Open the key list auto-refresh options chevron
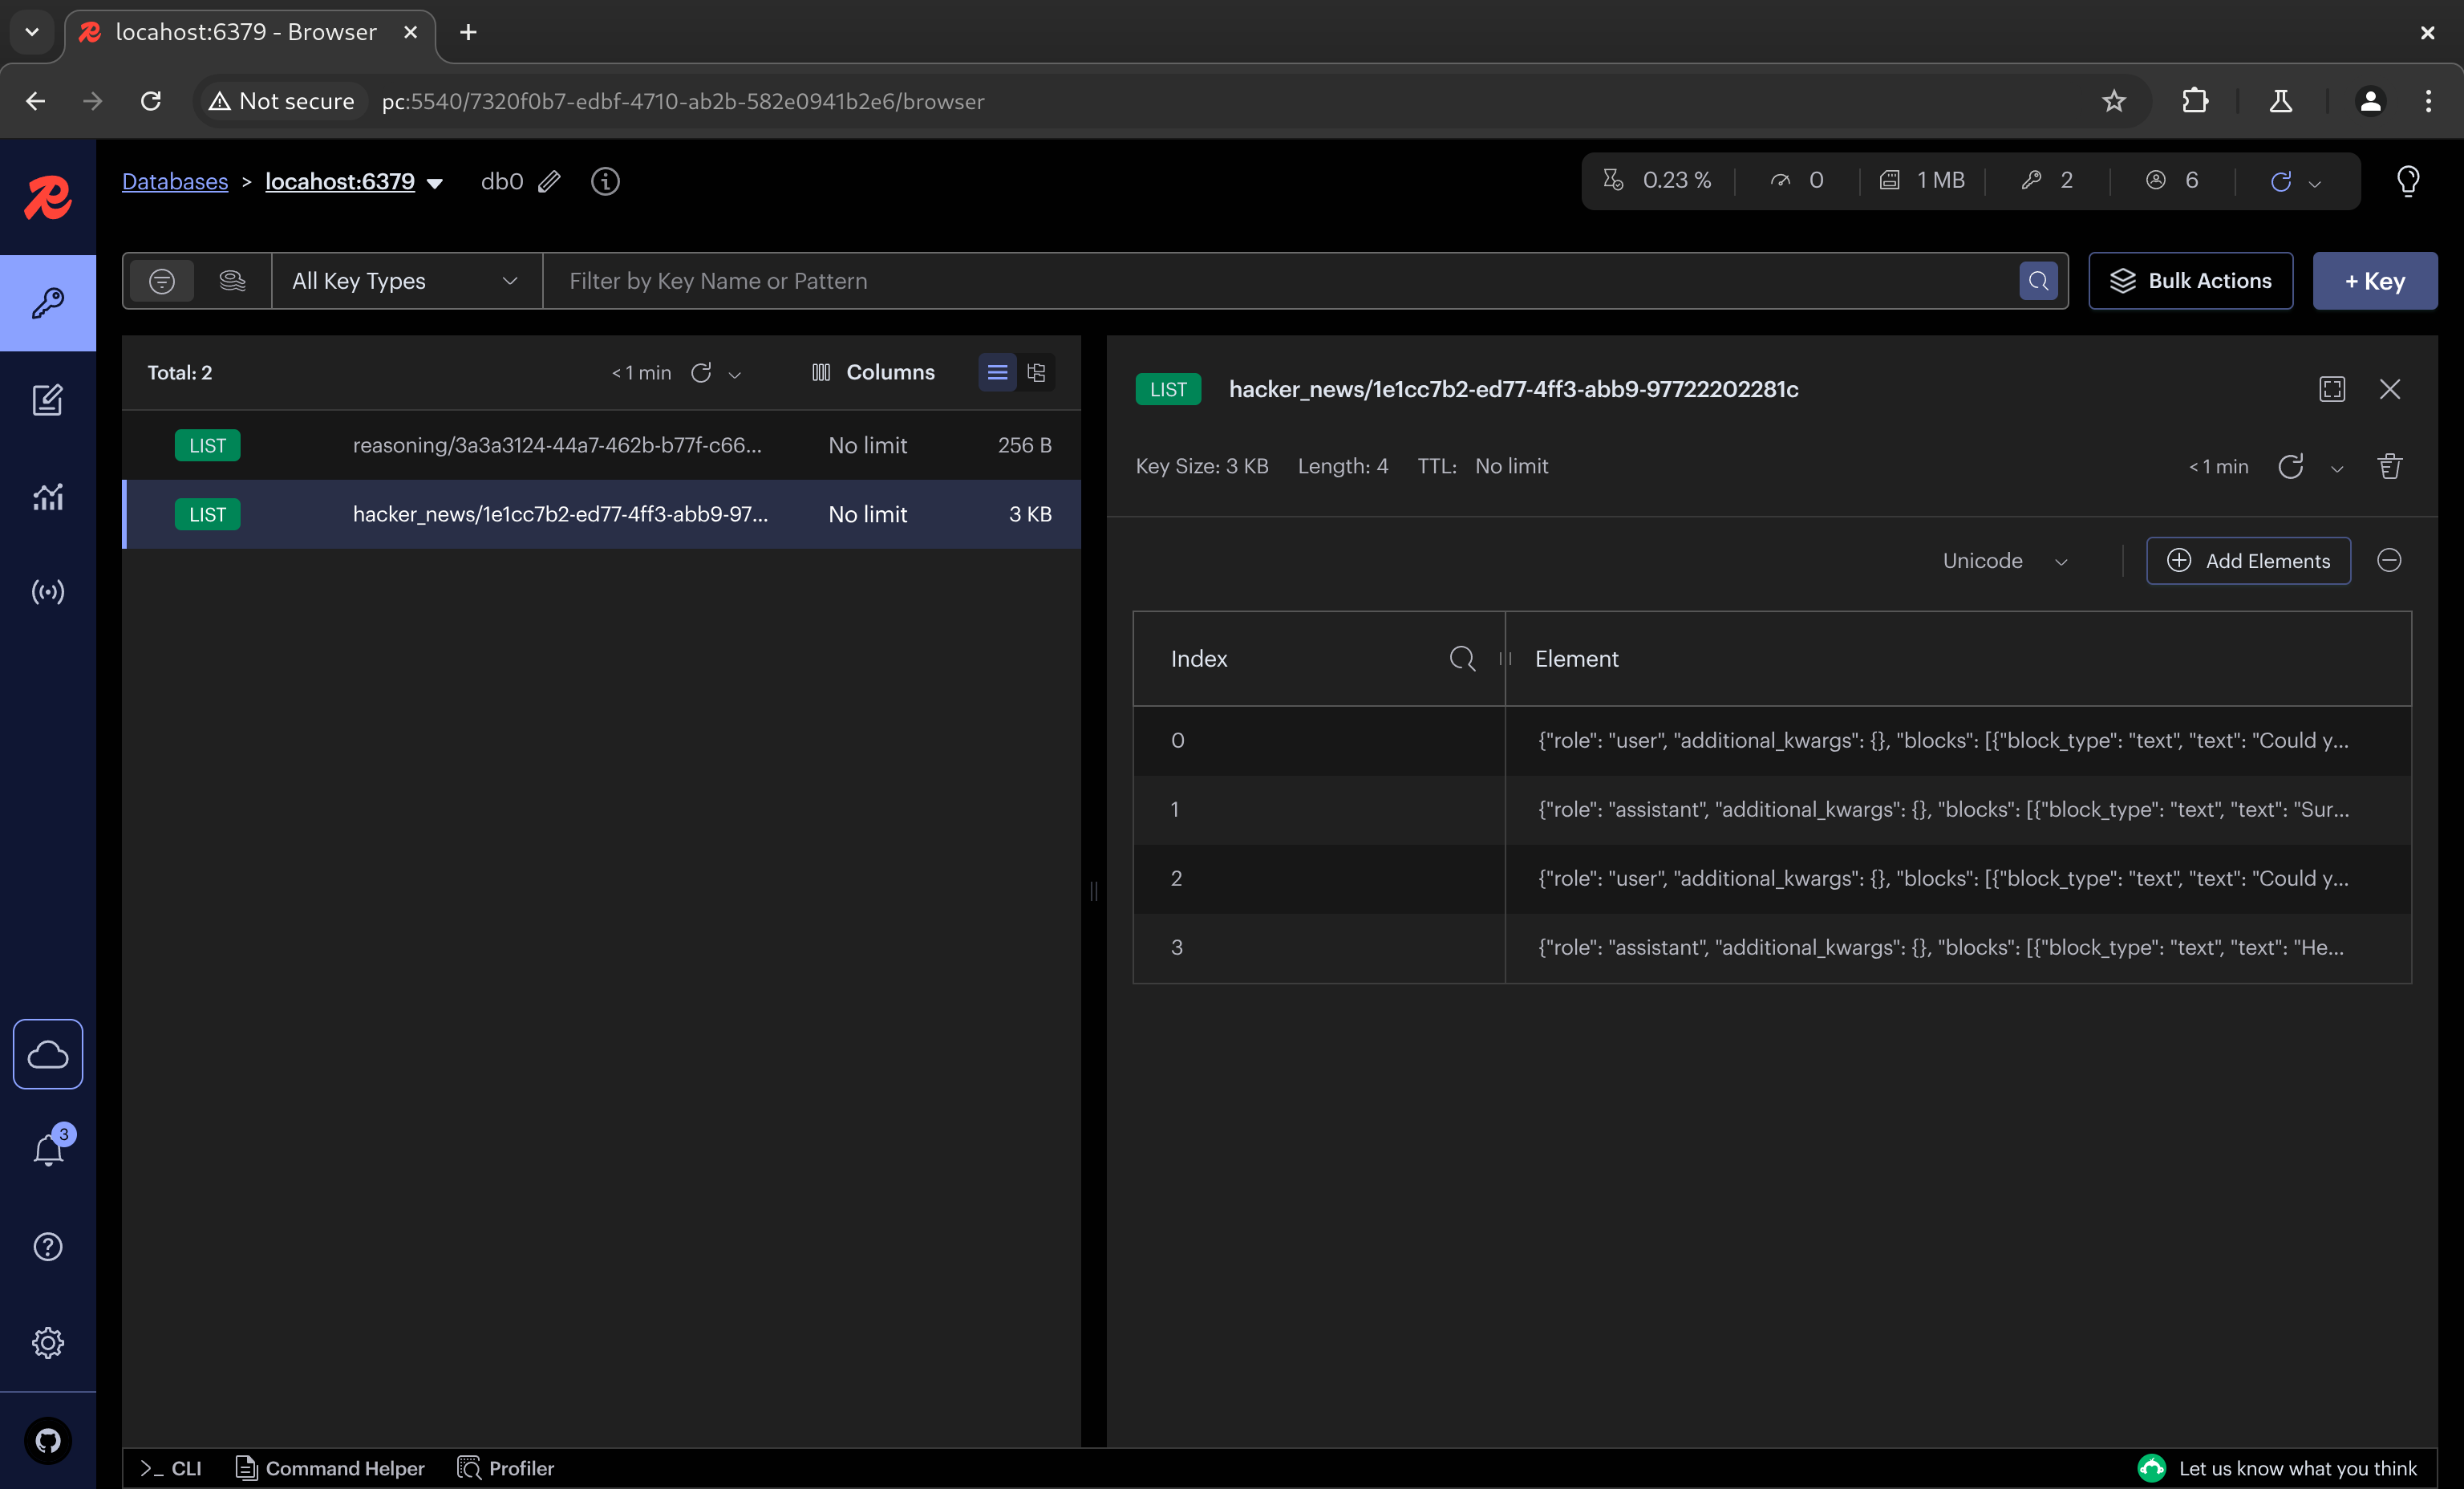Viewport: 2464px width, 1489px height. tap(735, 375)
